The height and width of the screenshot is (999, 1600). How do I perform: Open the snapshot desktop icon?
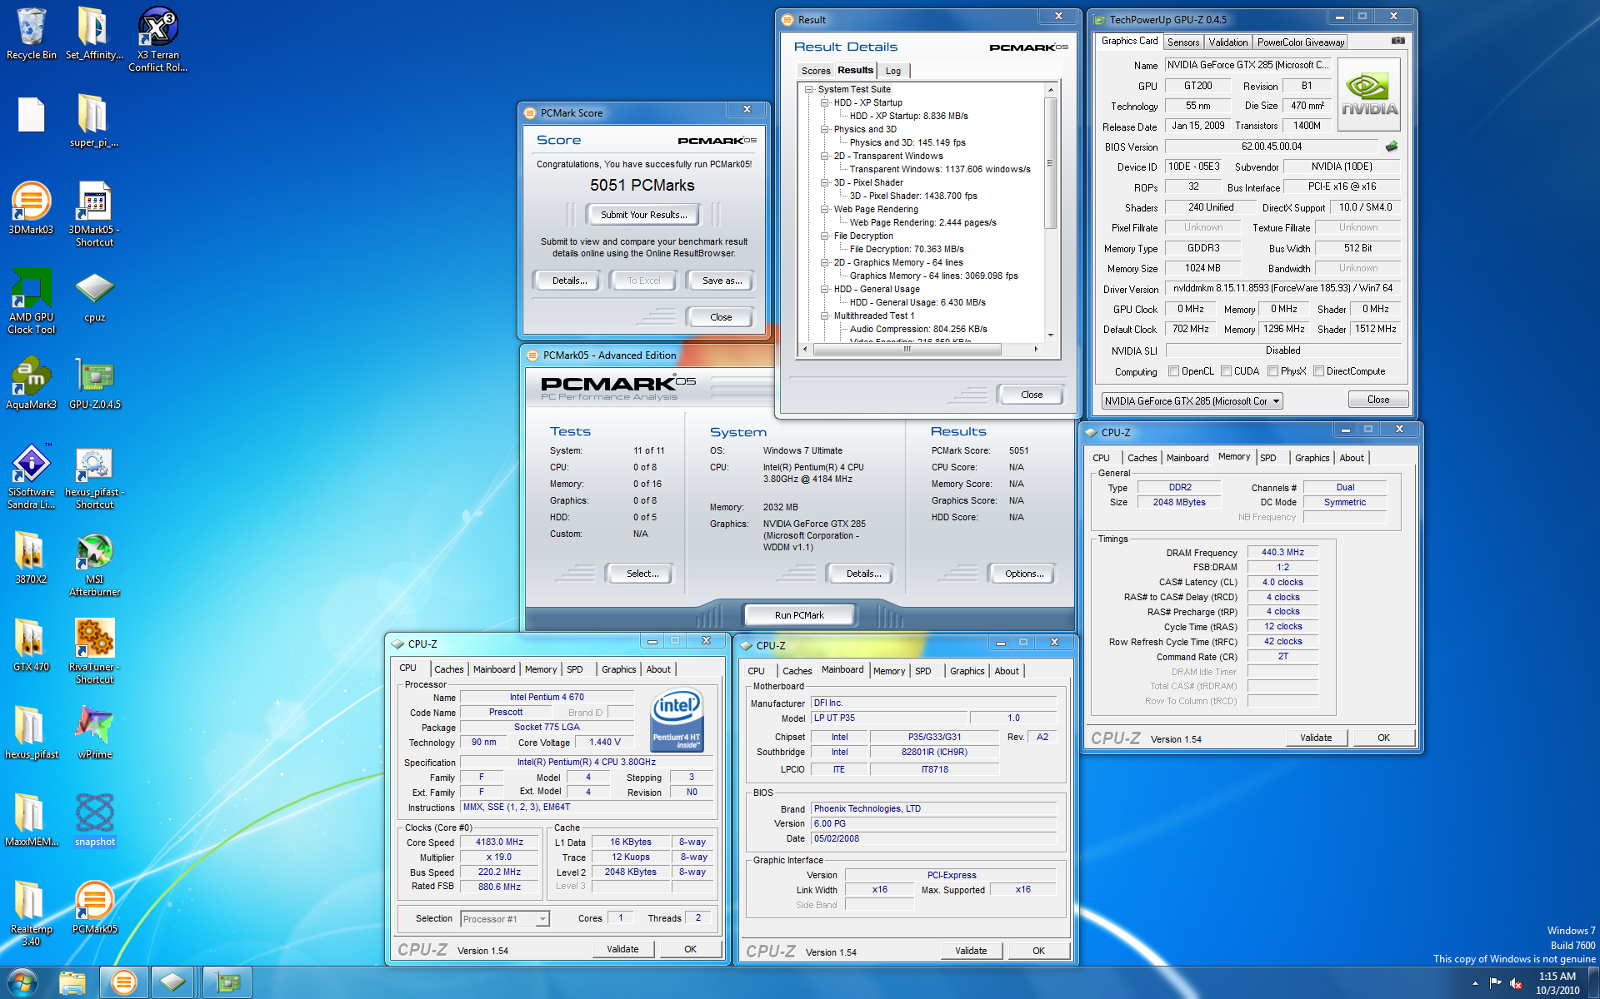pyautogui.click(x=94, y=820)
